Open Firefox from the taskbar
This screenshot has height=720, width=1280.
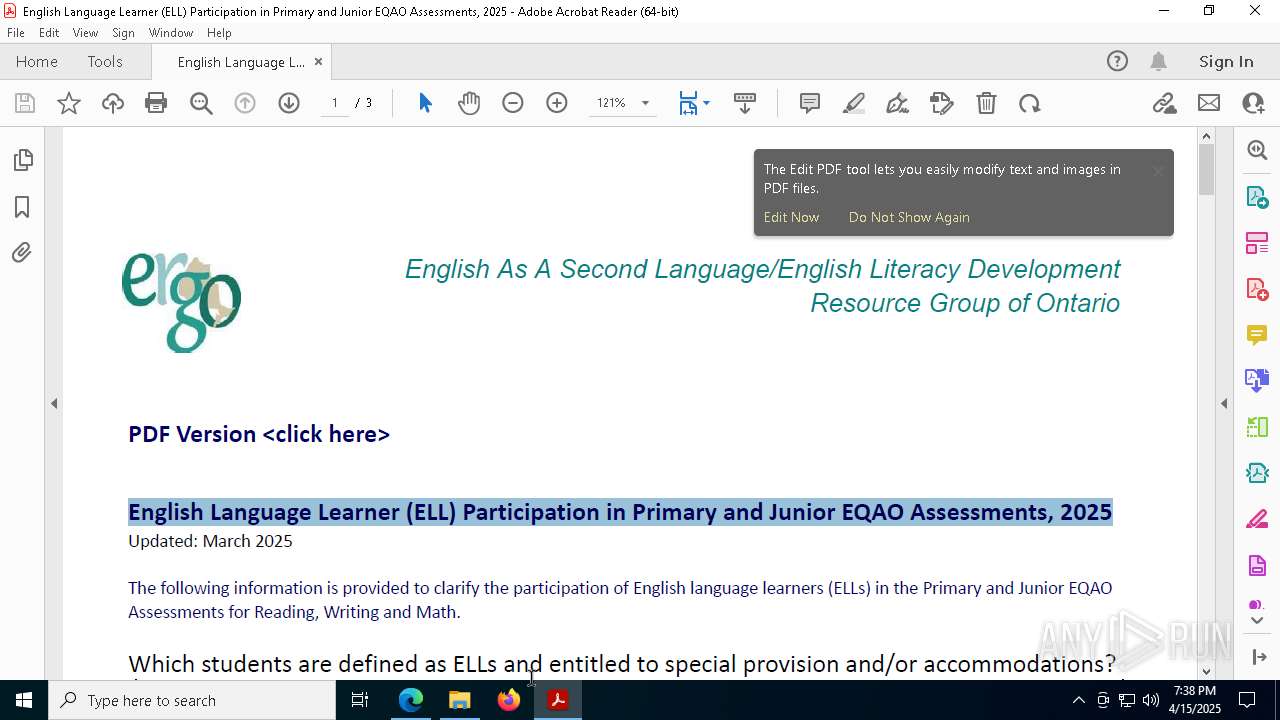[x=509, y=700]
